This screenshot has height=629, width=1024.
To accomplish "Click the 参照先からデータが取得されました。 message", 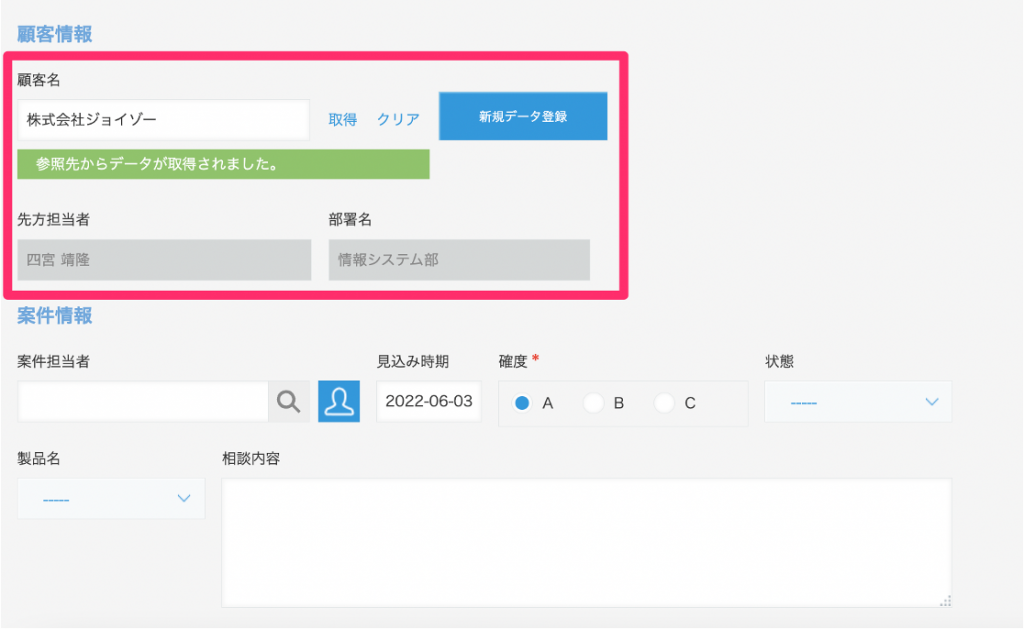I will [x=223, y=164].
